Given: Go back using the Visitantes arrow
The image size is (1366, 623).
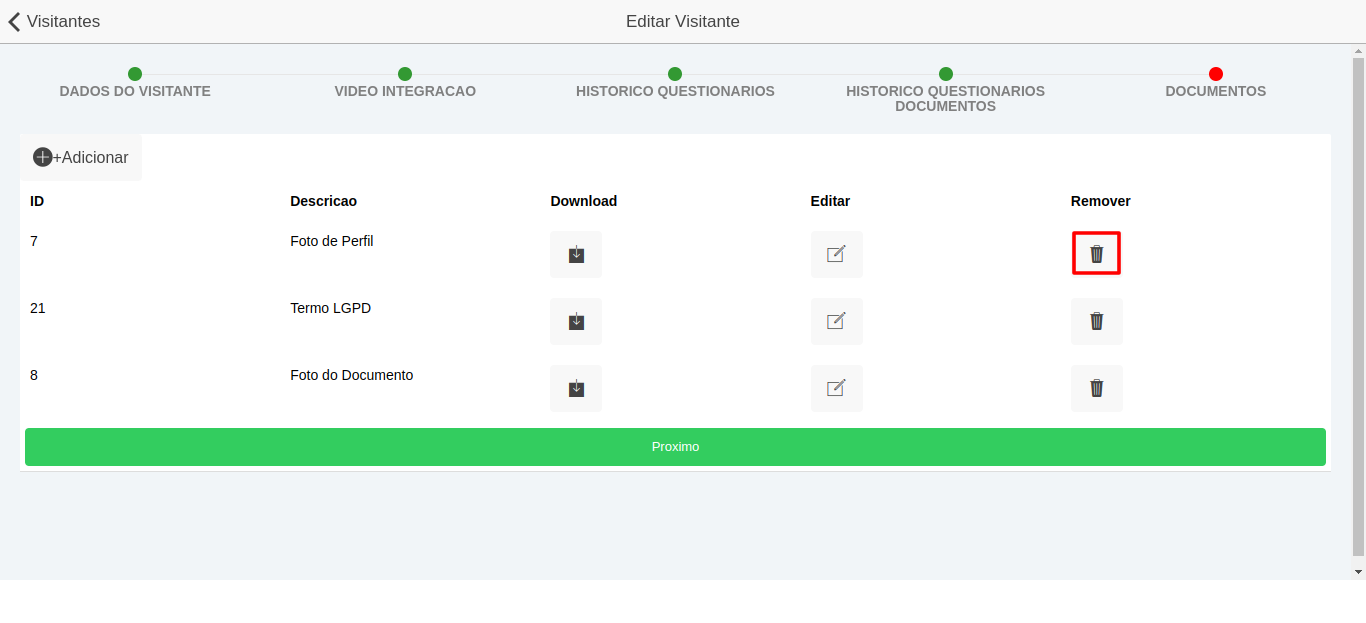Looking at the screenshot, I should pyautogui.click(x=14, y=21).
